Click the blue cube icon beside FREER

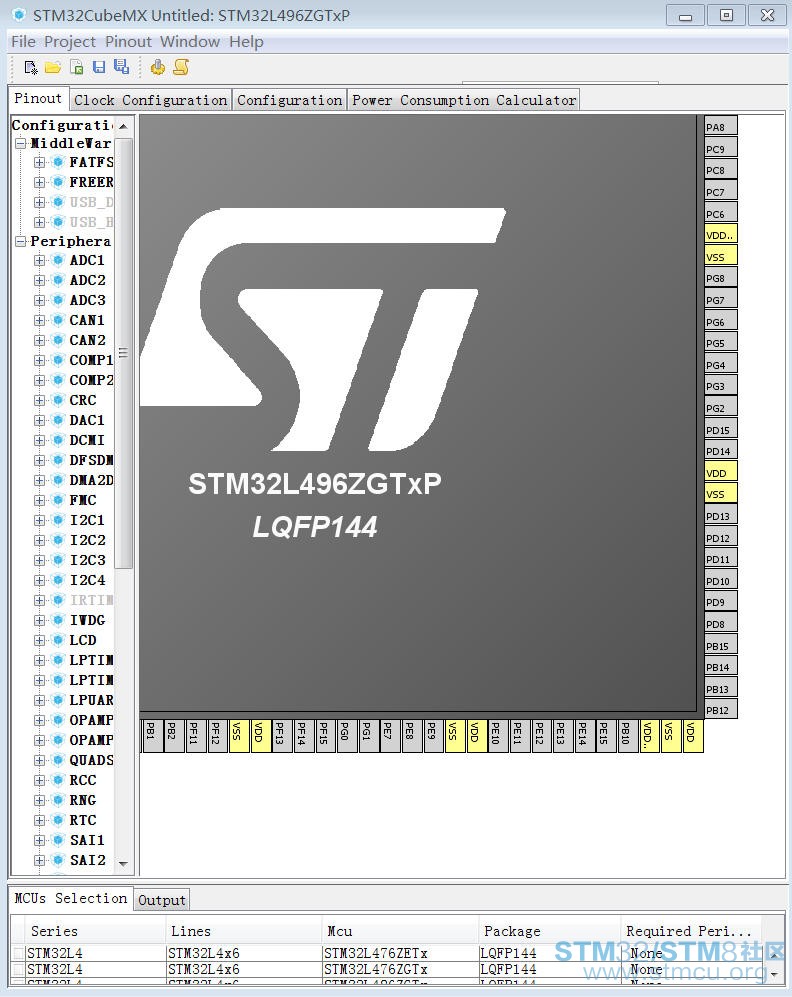coord(58,182)
